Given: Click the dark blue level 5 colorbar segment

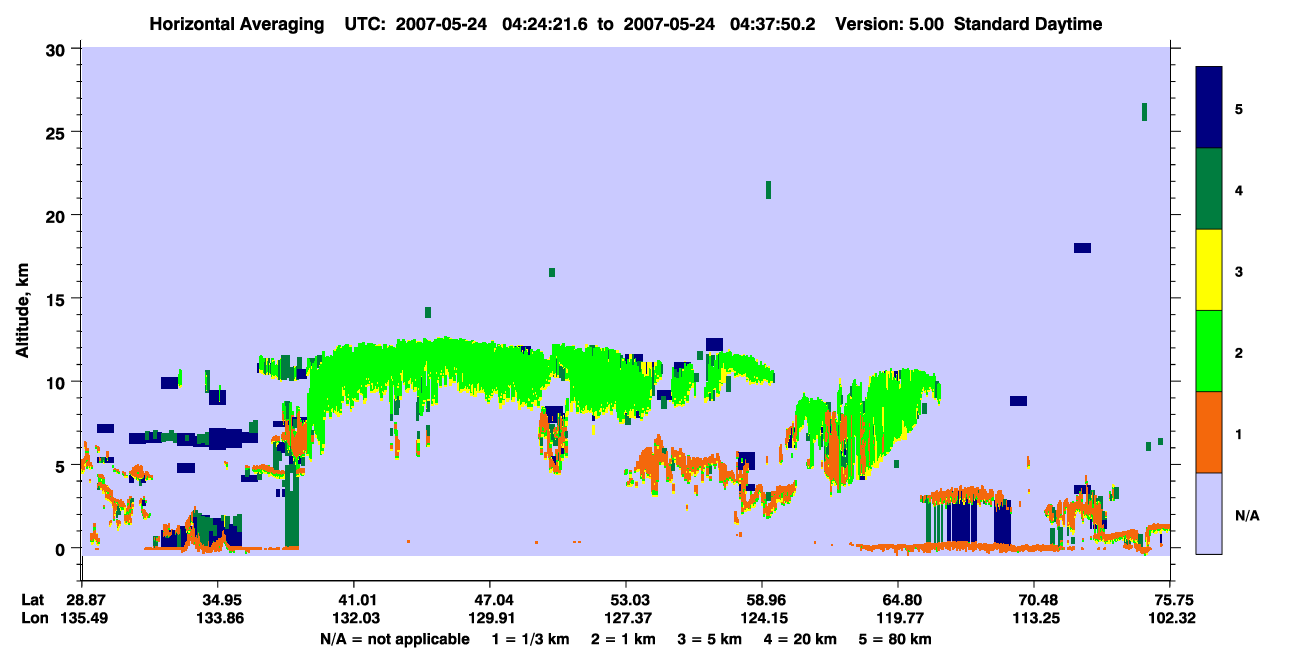Looking at the screenshot, I should [1209, 108].
